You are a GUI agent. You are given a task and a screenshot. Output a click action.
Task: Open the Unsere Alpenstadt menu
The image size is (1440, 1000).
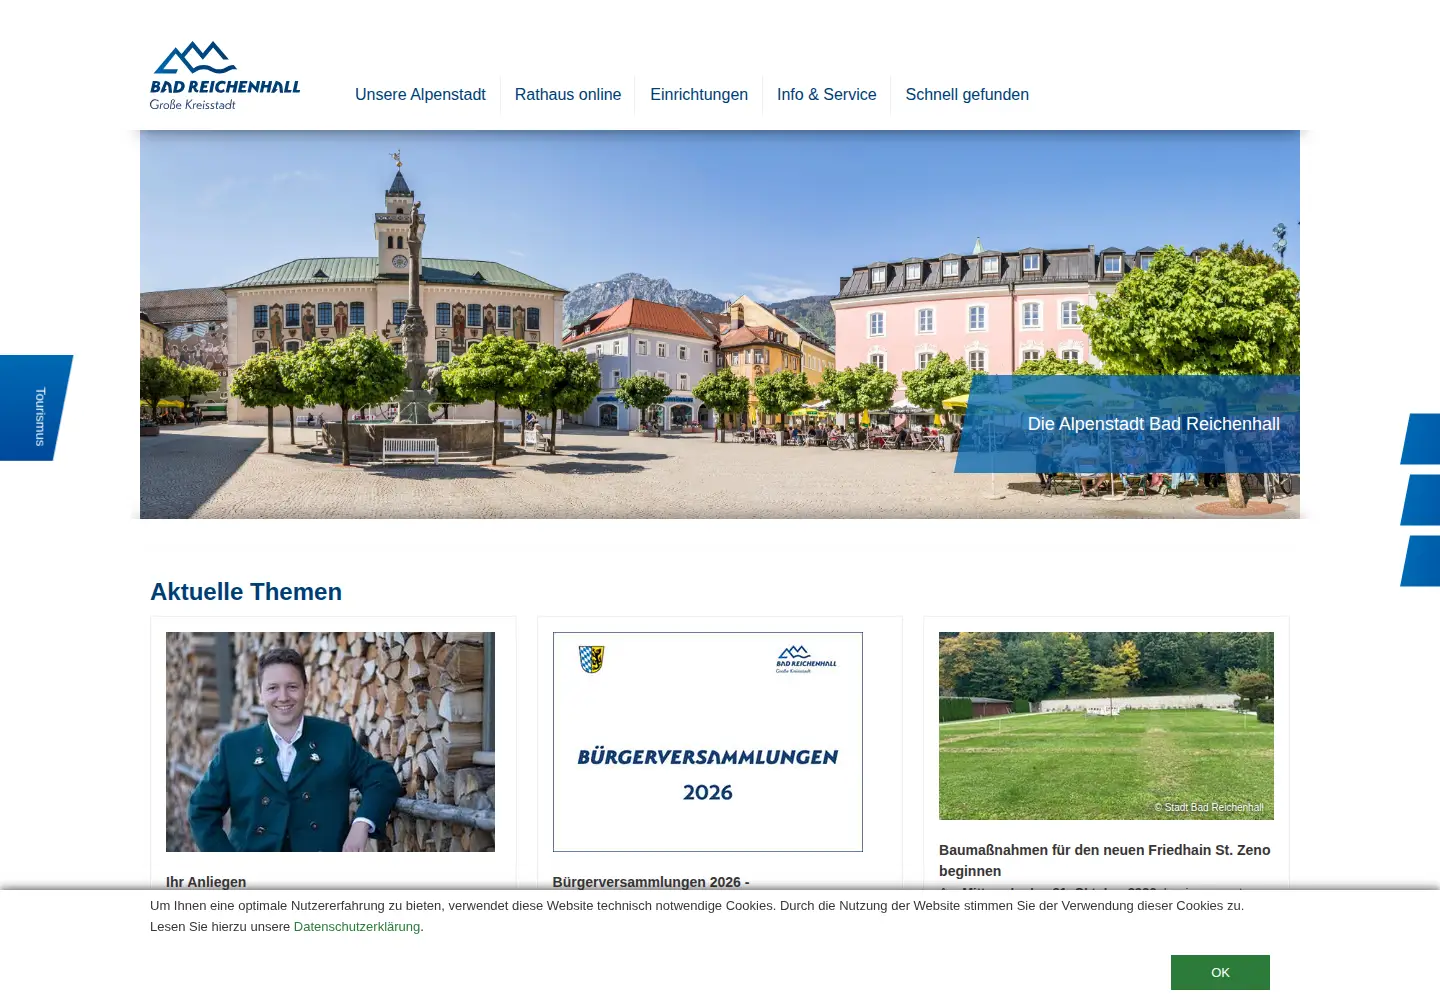pyautogui.click(x=420, y=95)
